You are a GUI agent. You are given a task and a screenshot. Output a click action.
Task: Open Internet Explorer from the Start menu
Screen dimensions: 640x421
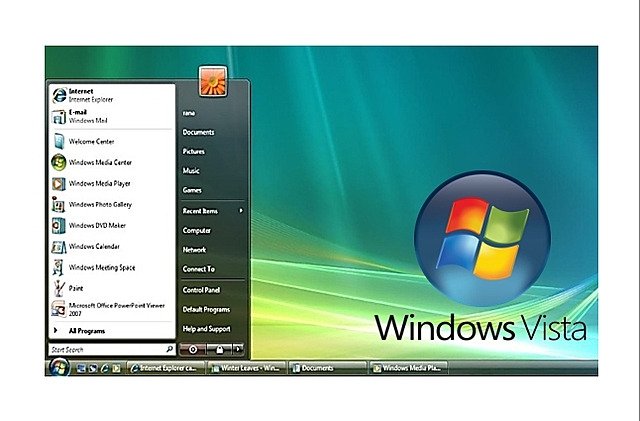pyautogui.click(x=112, y=95)
